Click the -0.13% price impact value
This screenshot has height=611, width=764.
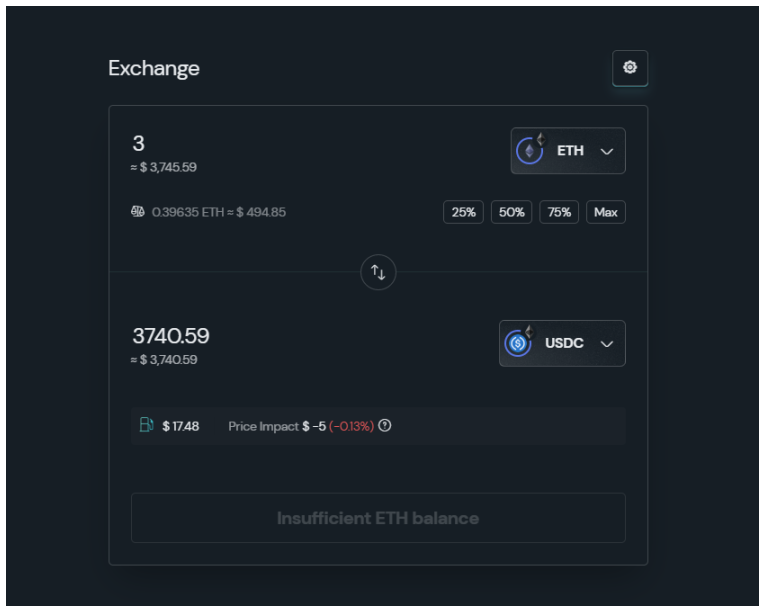(351, 426)
